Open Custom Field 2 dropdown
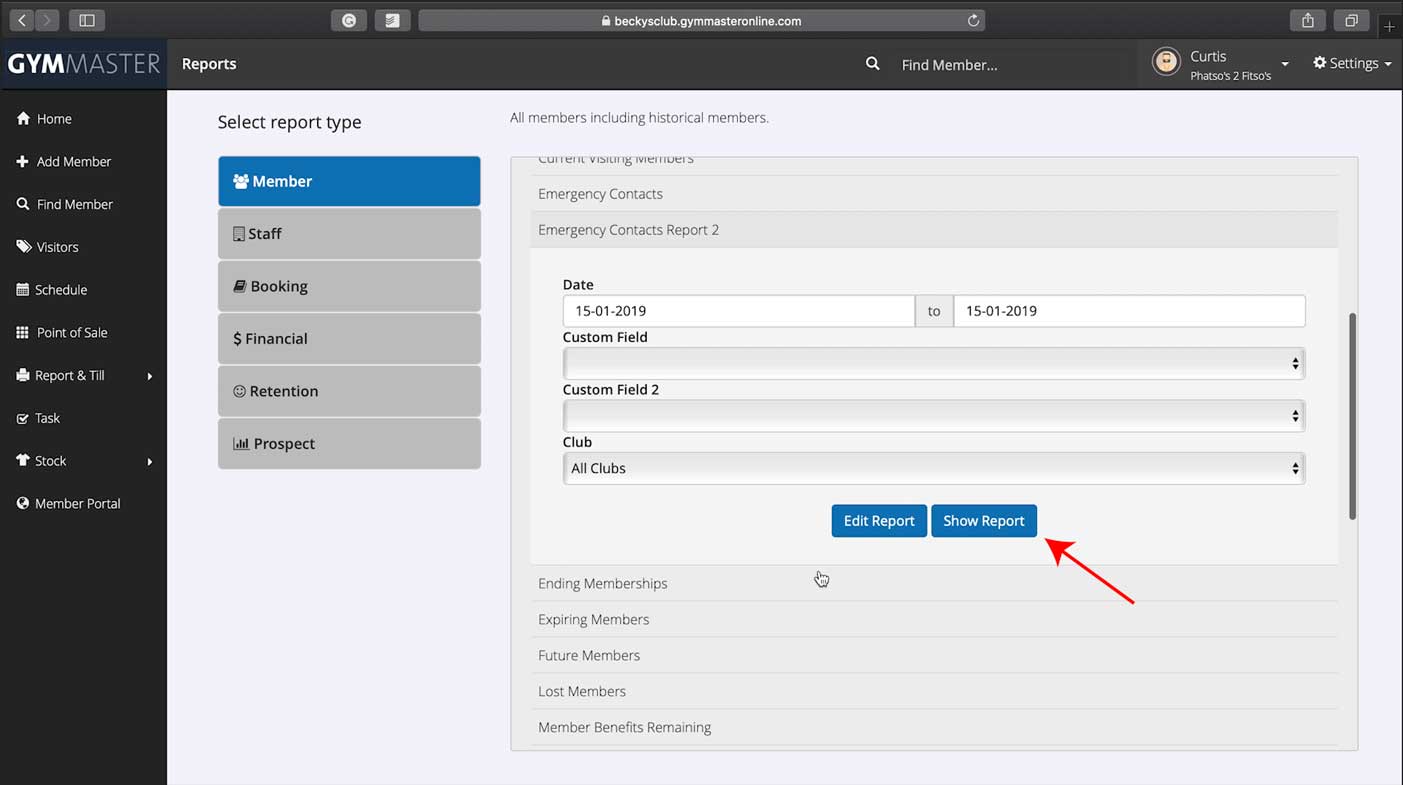 click(x=934, y=416)
